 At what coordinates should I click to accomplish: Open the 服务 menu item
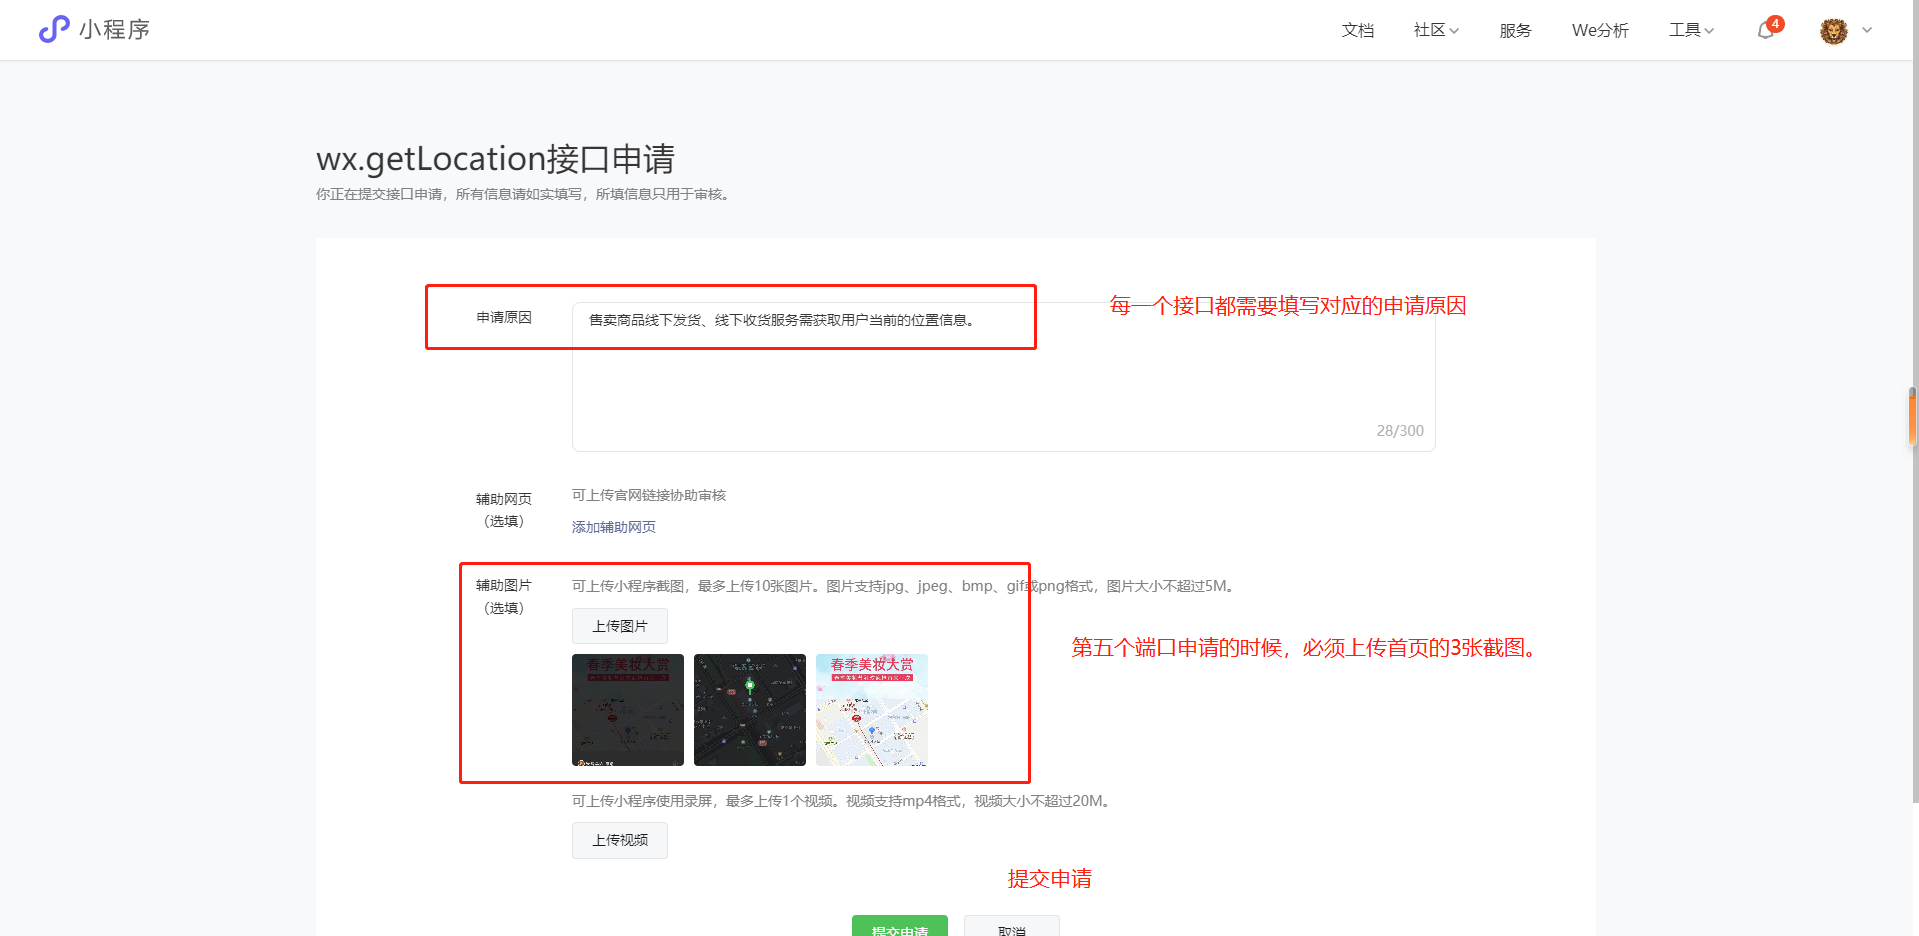point(1515,30)
